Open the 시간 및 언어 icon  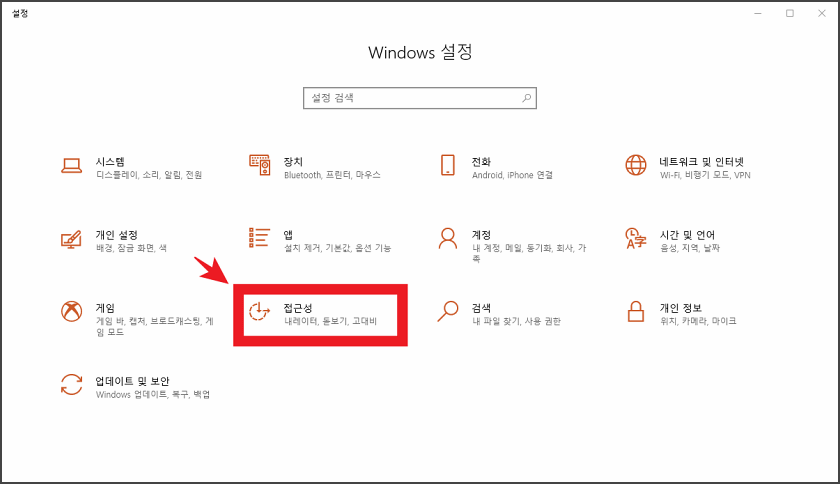(x=636, y=239)
